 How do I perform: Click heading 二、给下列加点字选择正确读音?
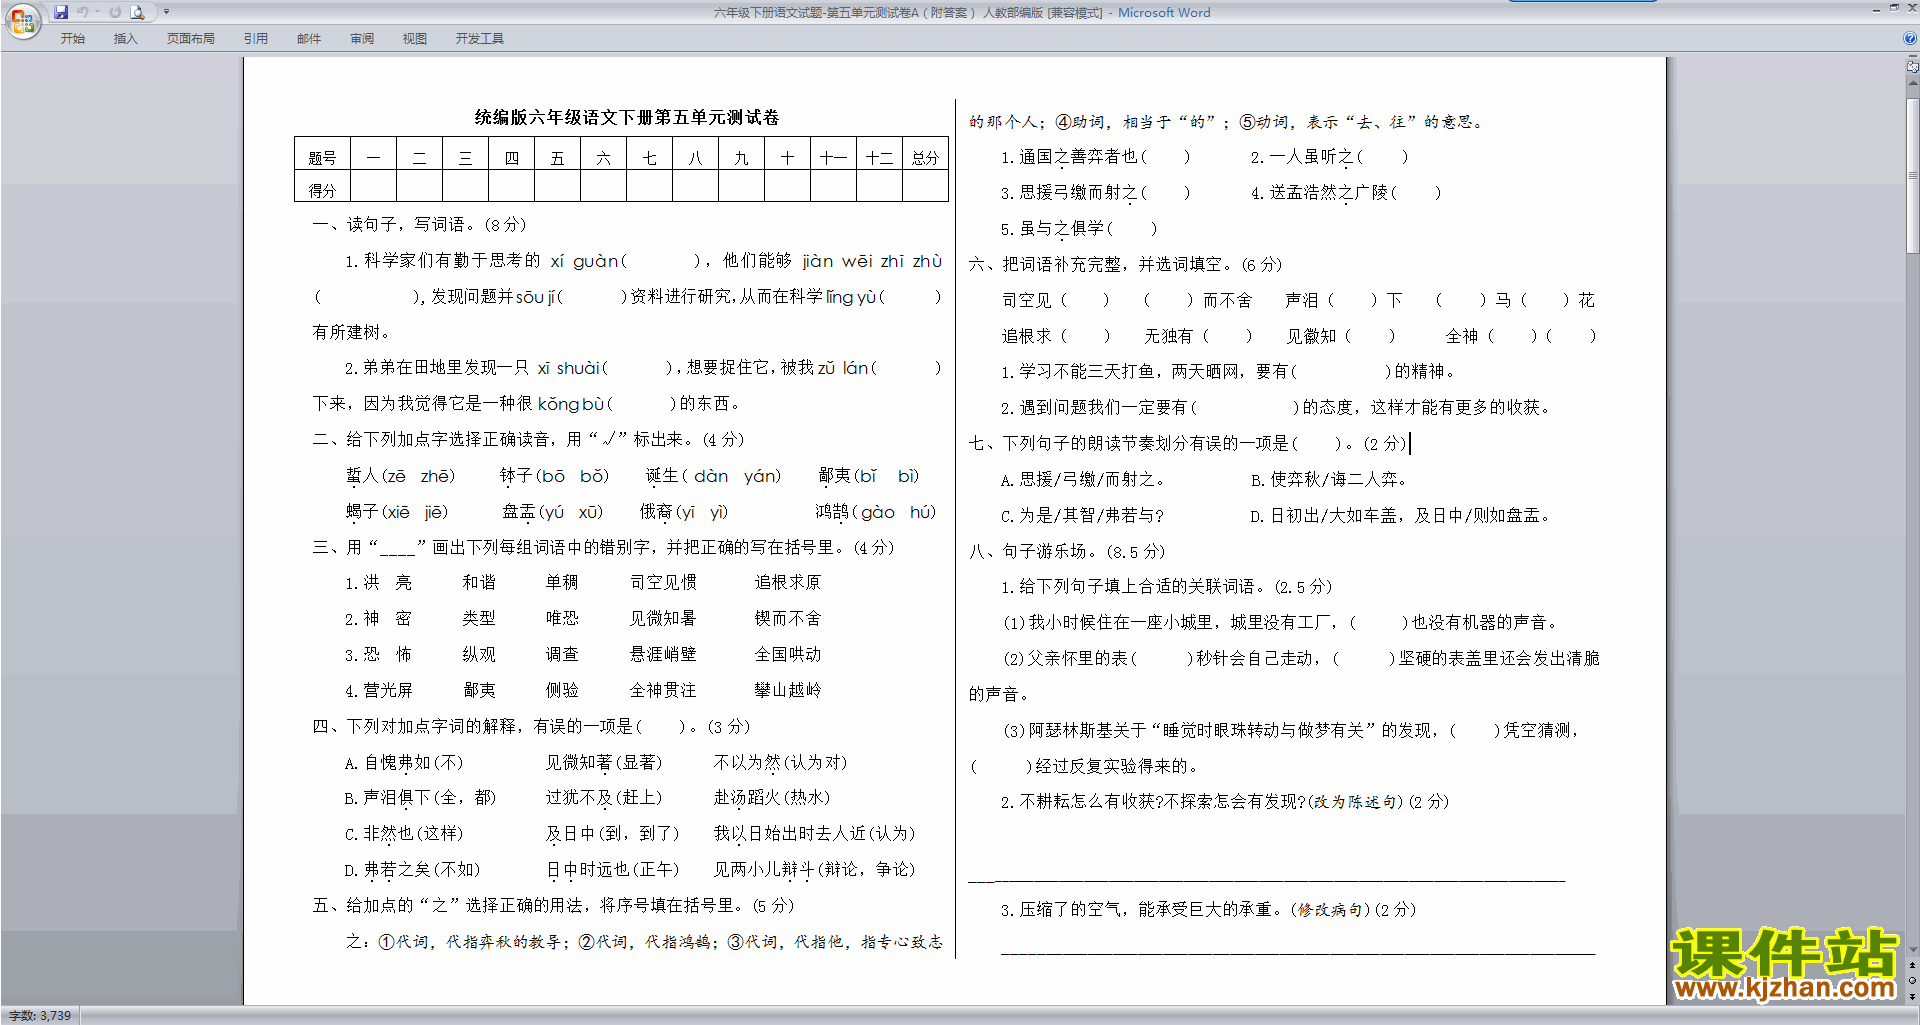point(528,440)
